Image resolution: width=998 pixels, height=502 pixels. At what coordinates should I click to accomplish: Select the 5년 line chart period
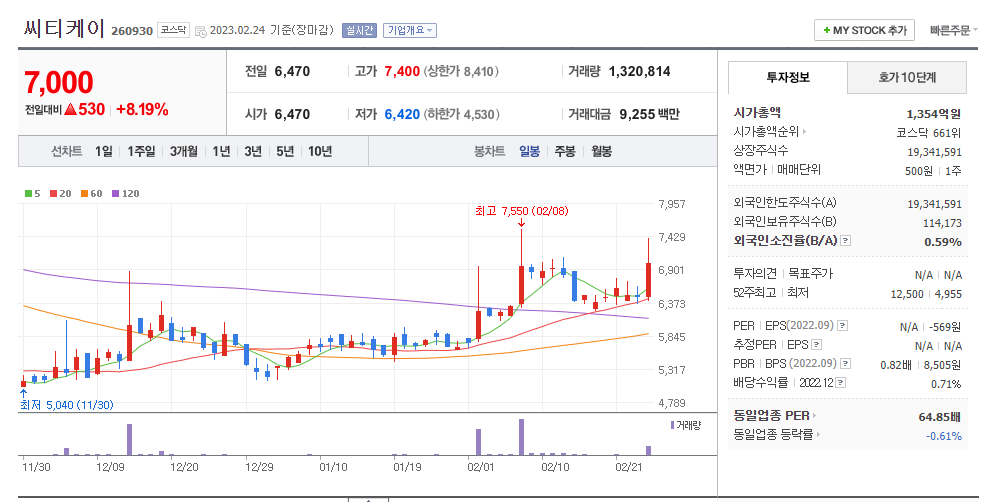[285, 151]
